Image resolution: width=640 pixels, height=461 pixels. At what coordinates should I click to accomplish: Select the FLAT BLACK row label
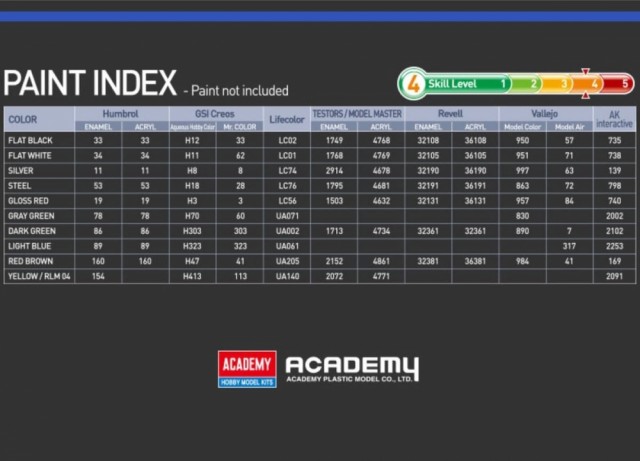(x=31, y=140)
